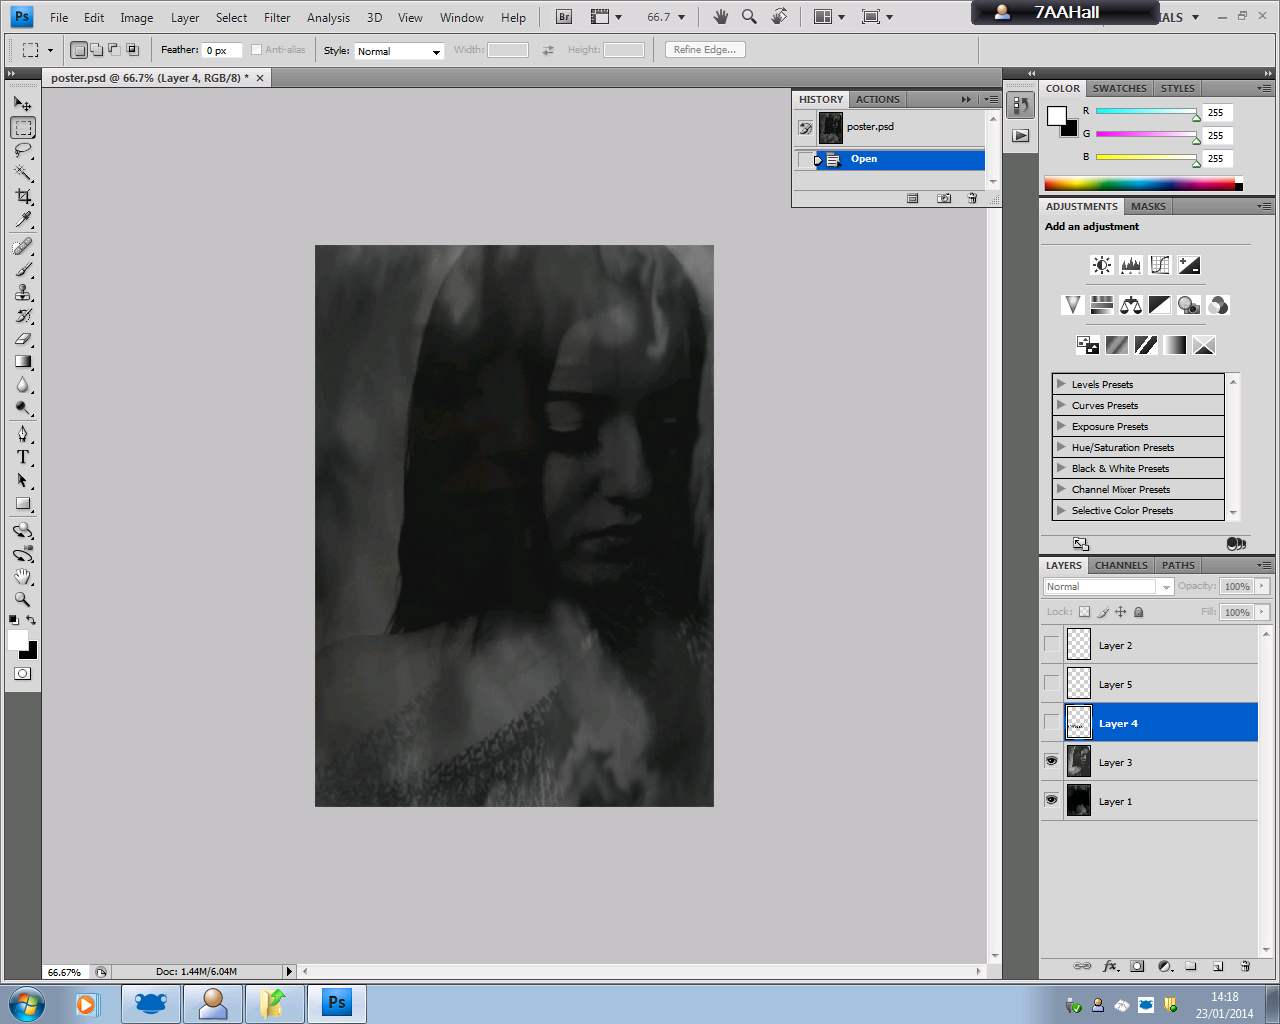Viewport: 1280px width, 1024px height.
Task: Open the Filter menu
Action: 277,18
